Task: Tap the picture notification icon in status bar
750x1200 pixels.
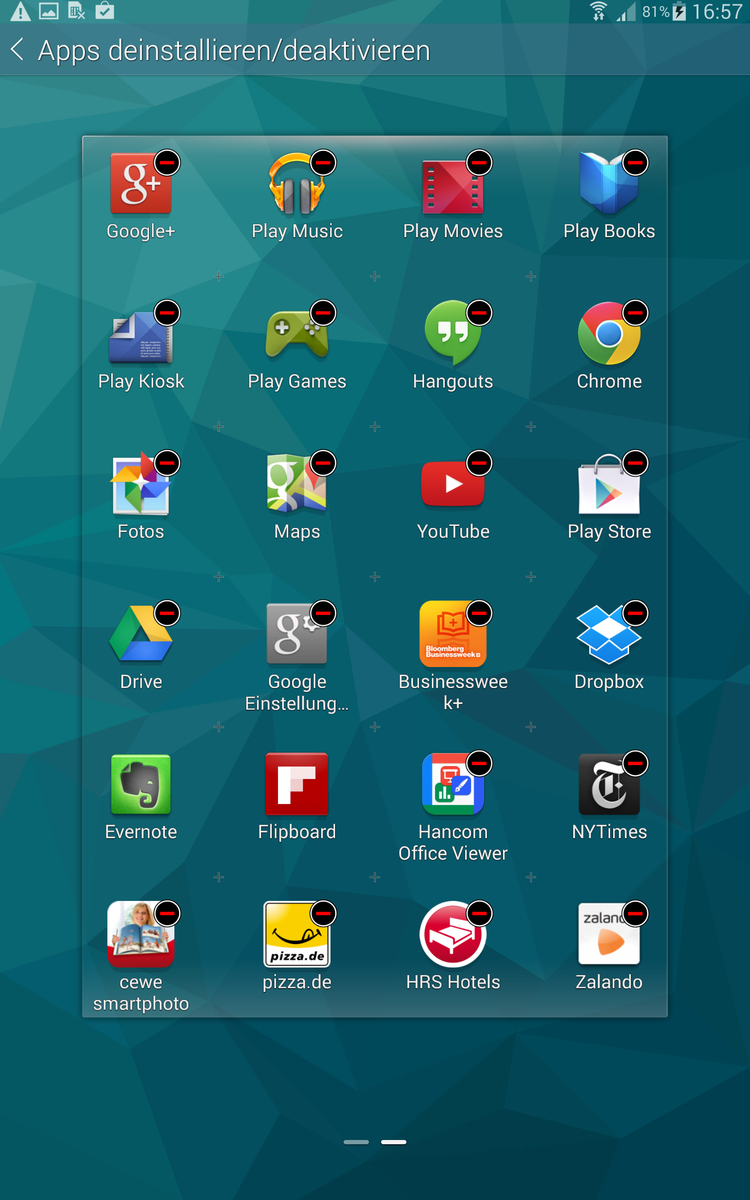Action: pos(48,12)
